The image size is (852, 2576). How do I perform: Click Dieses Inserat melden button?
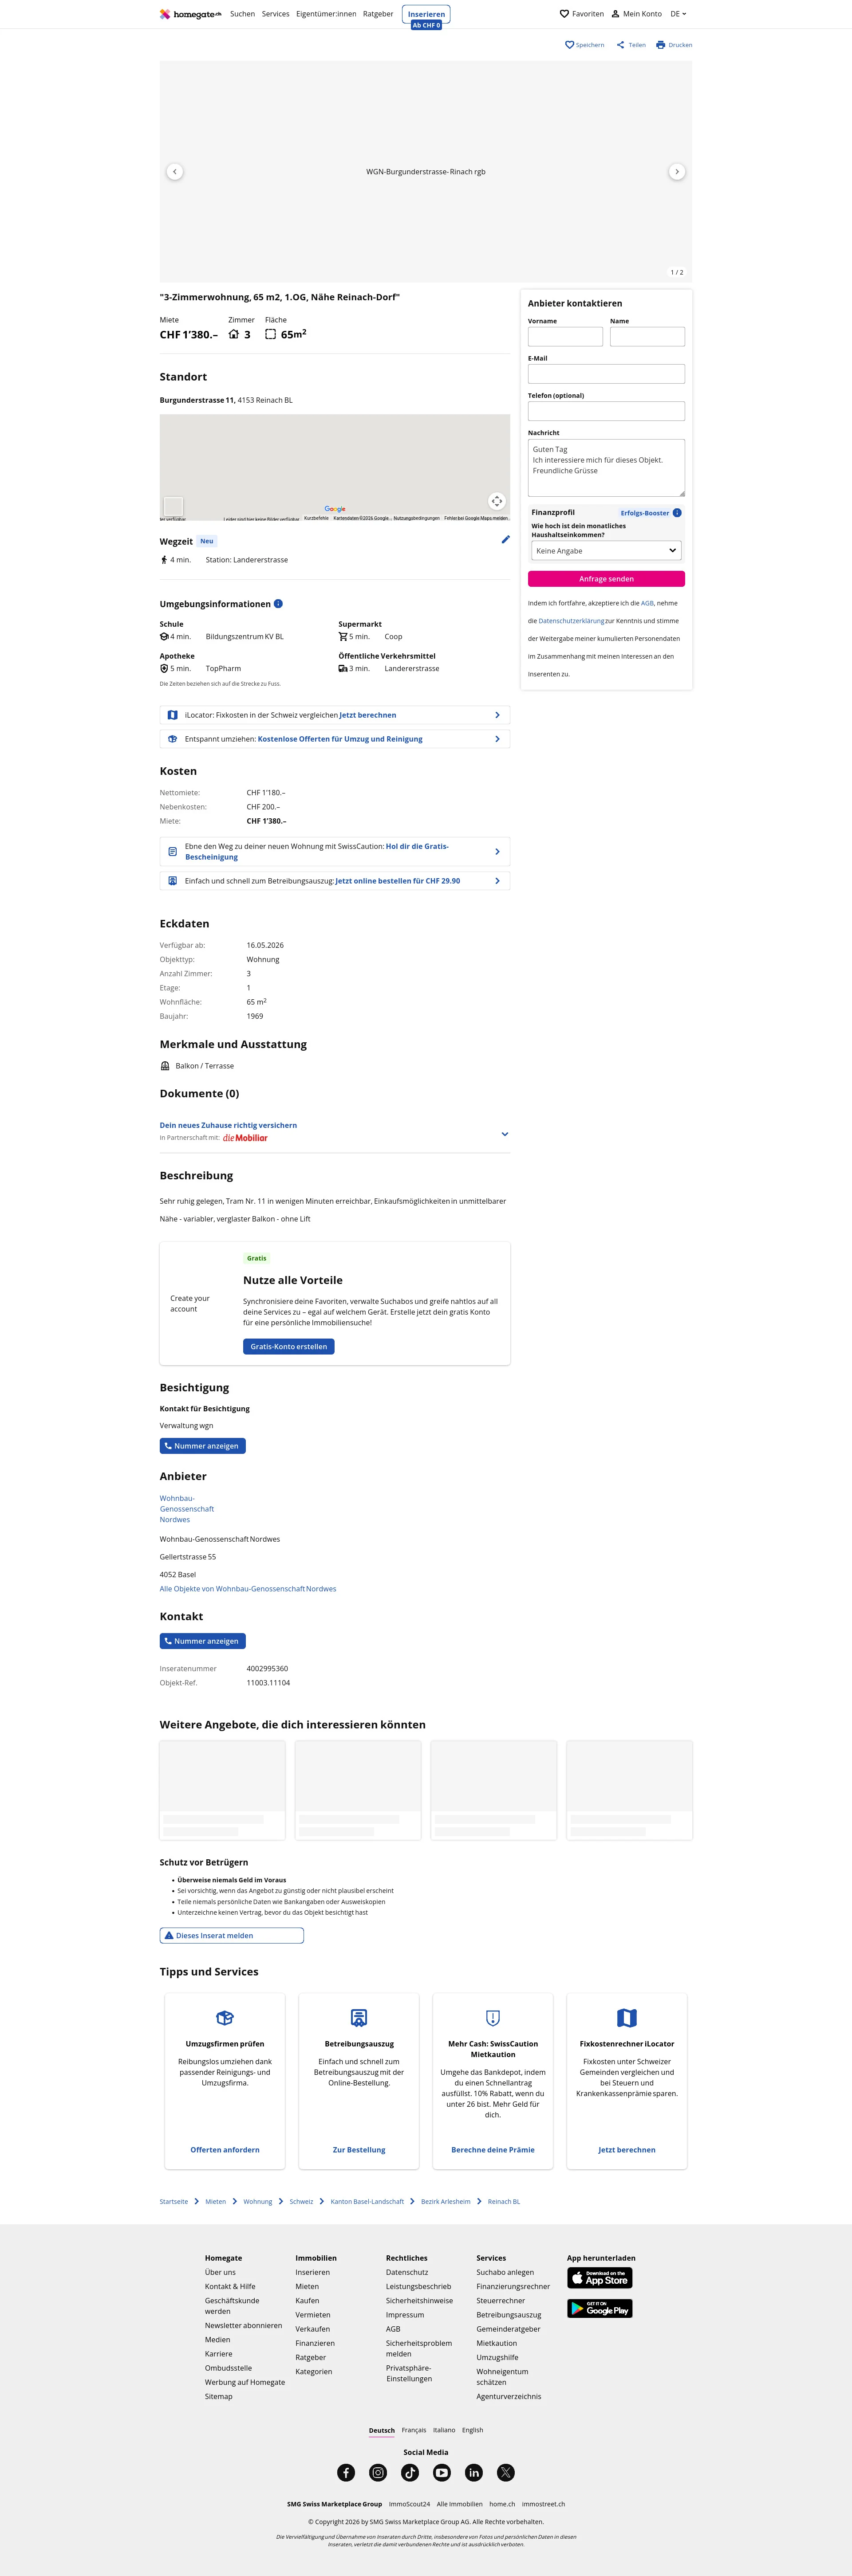(231, 1935)
